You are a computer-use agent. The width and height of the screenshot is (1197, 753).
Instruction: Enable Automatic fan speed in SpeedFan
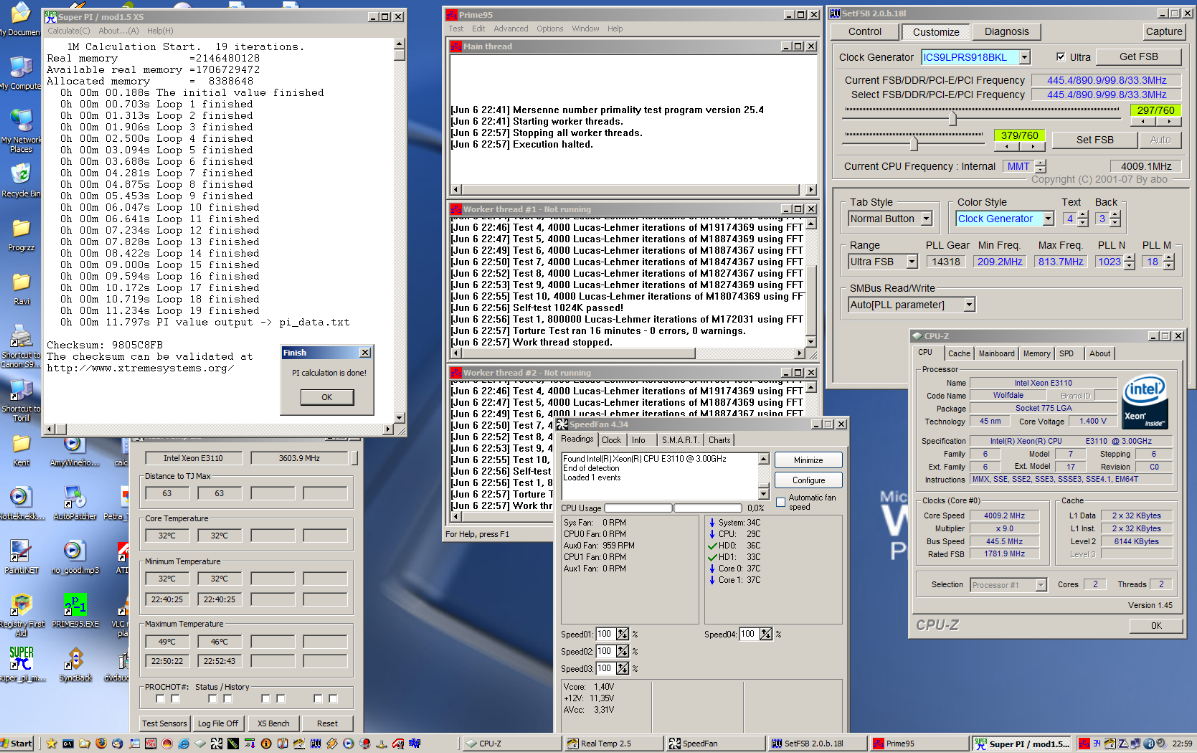coord(781,502)
